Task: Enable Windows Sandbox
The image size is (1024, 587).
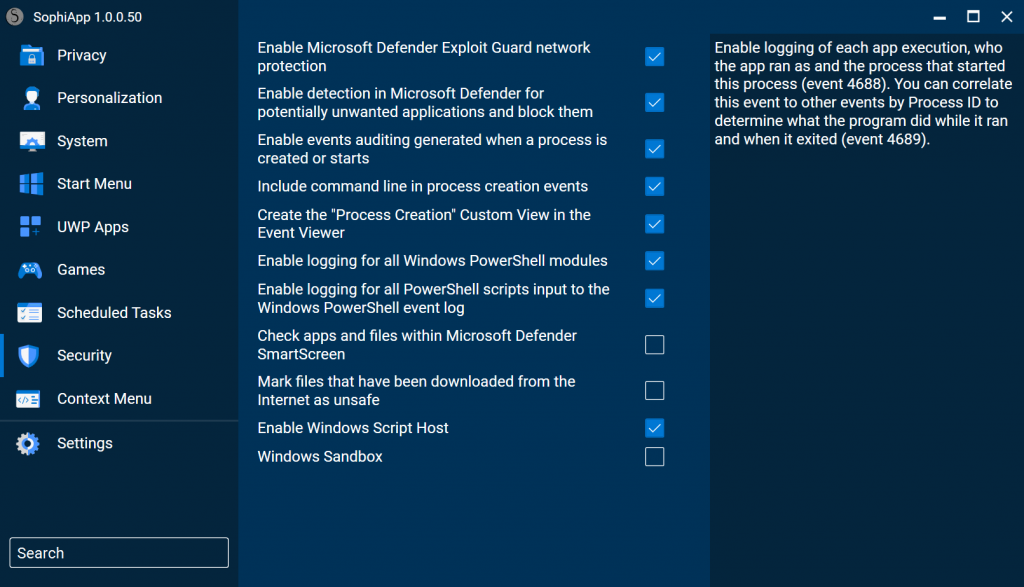Action: coord(654,456)
